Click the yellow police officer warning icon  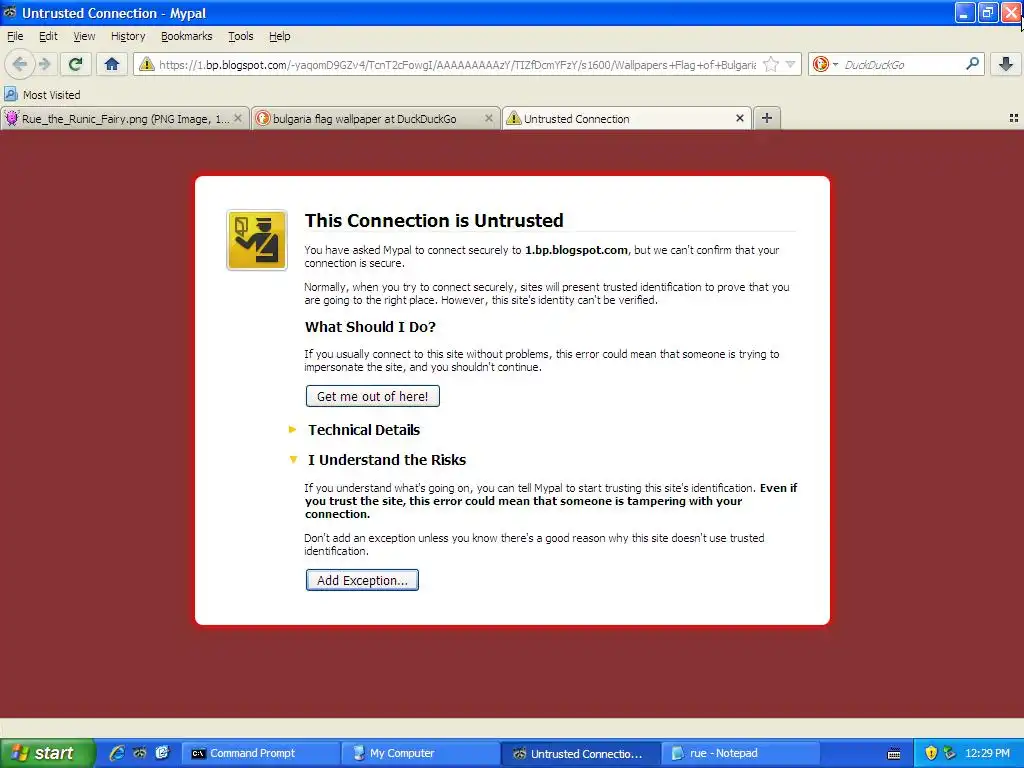pyautogui.click(x=257, y=240)
